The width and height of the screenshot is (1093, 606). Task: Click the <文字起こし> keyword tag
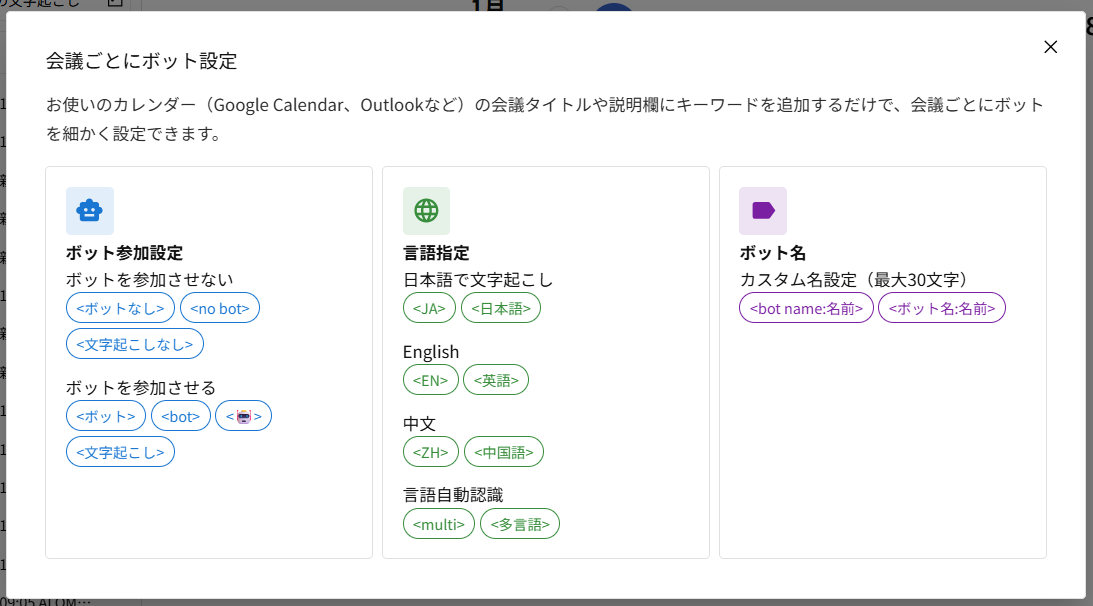click(x=120, y=451)
